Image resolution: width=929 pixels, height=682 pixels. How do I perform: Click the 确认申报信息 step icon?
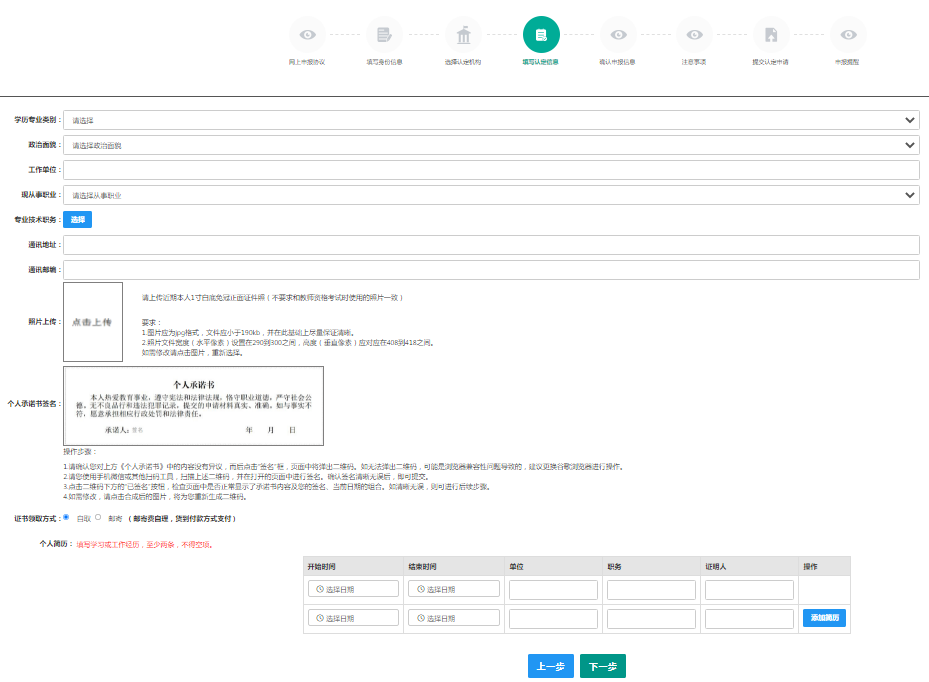tap(618, 35)
